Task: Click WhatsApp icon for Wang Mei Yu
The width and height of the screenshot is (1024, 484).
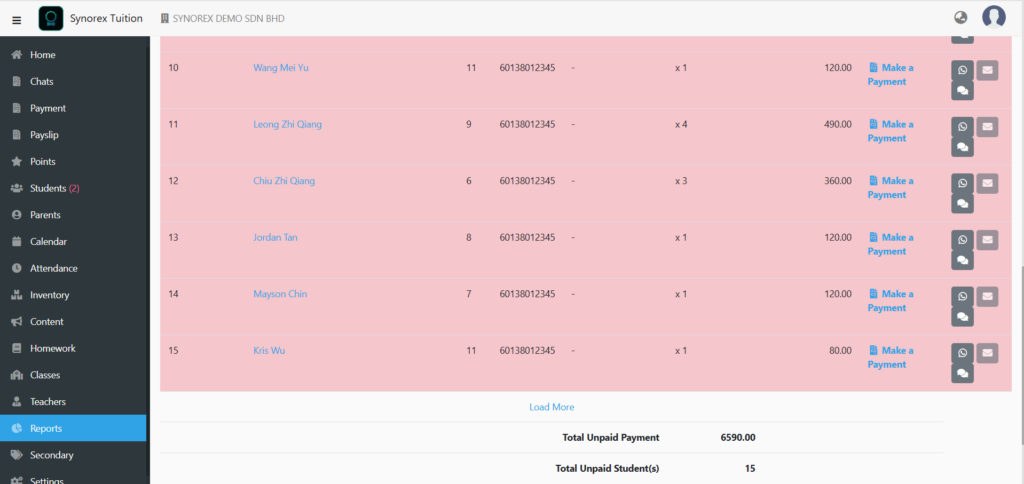Action: point(963,71)
